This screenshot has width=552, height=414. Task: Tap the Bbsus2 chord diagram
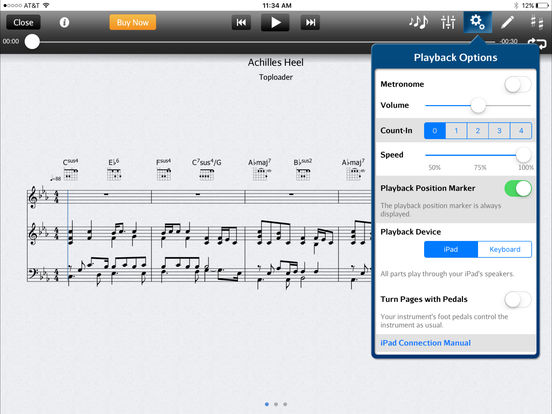(303, 175)
